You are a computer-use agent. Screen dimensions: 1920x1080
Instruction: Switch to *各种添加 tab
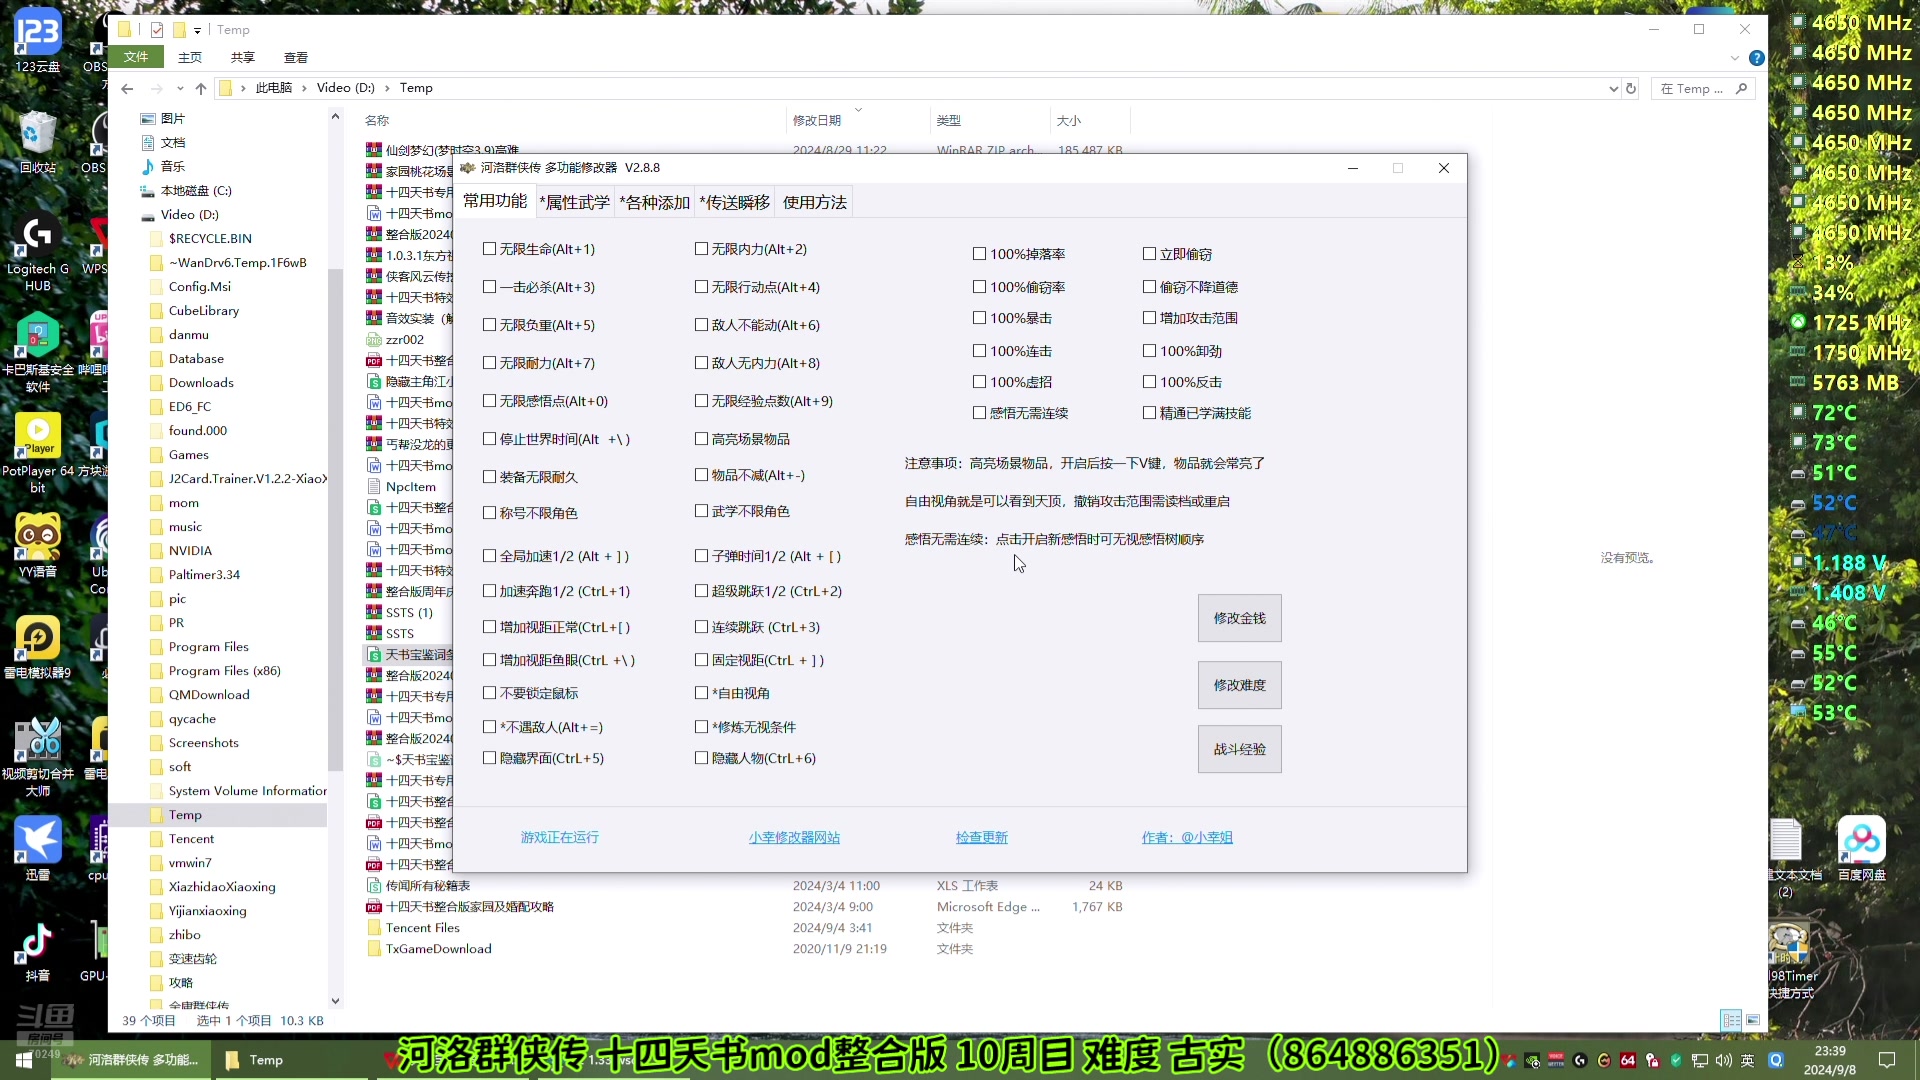click(654, 202)
